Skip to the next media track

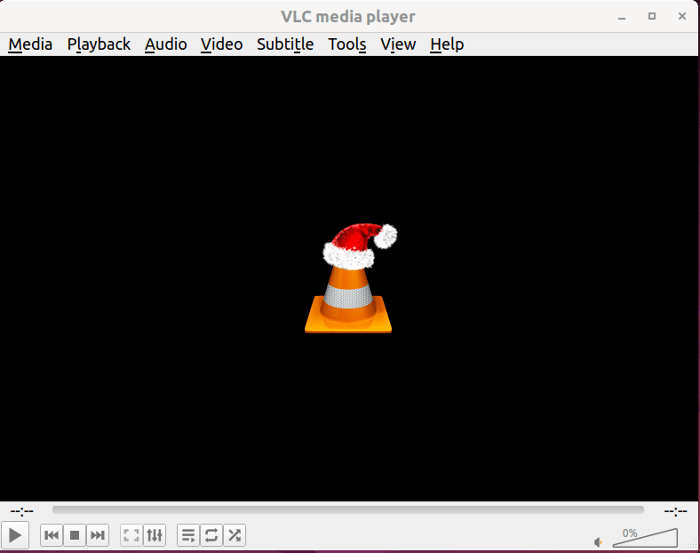(97, 535)
